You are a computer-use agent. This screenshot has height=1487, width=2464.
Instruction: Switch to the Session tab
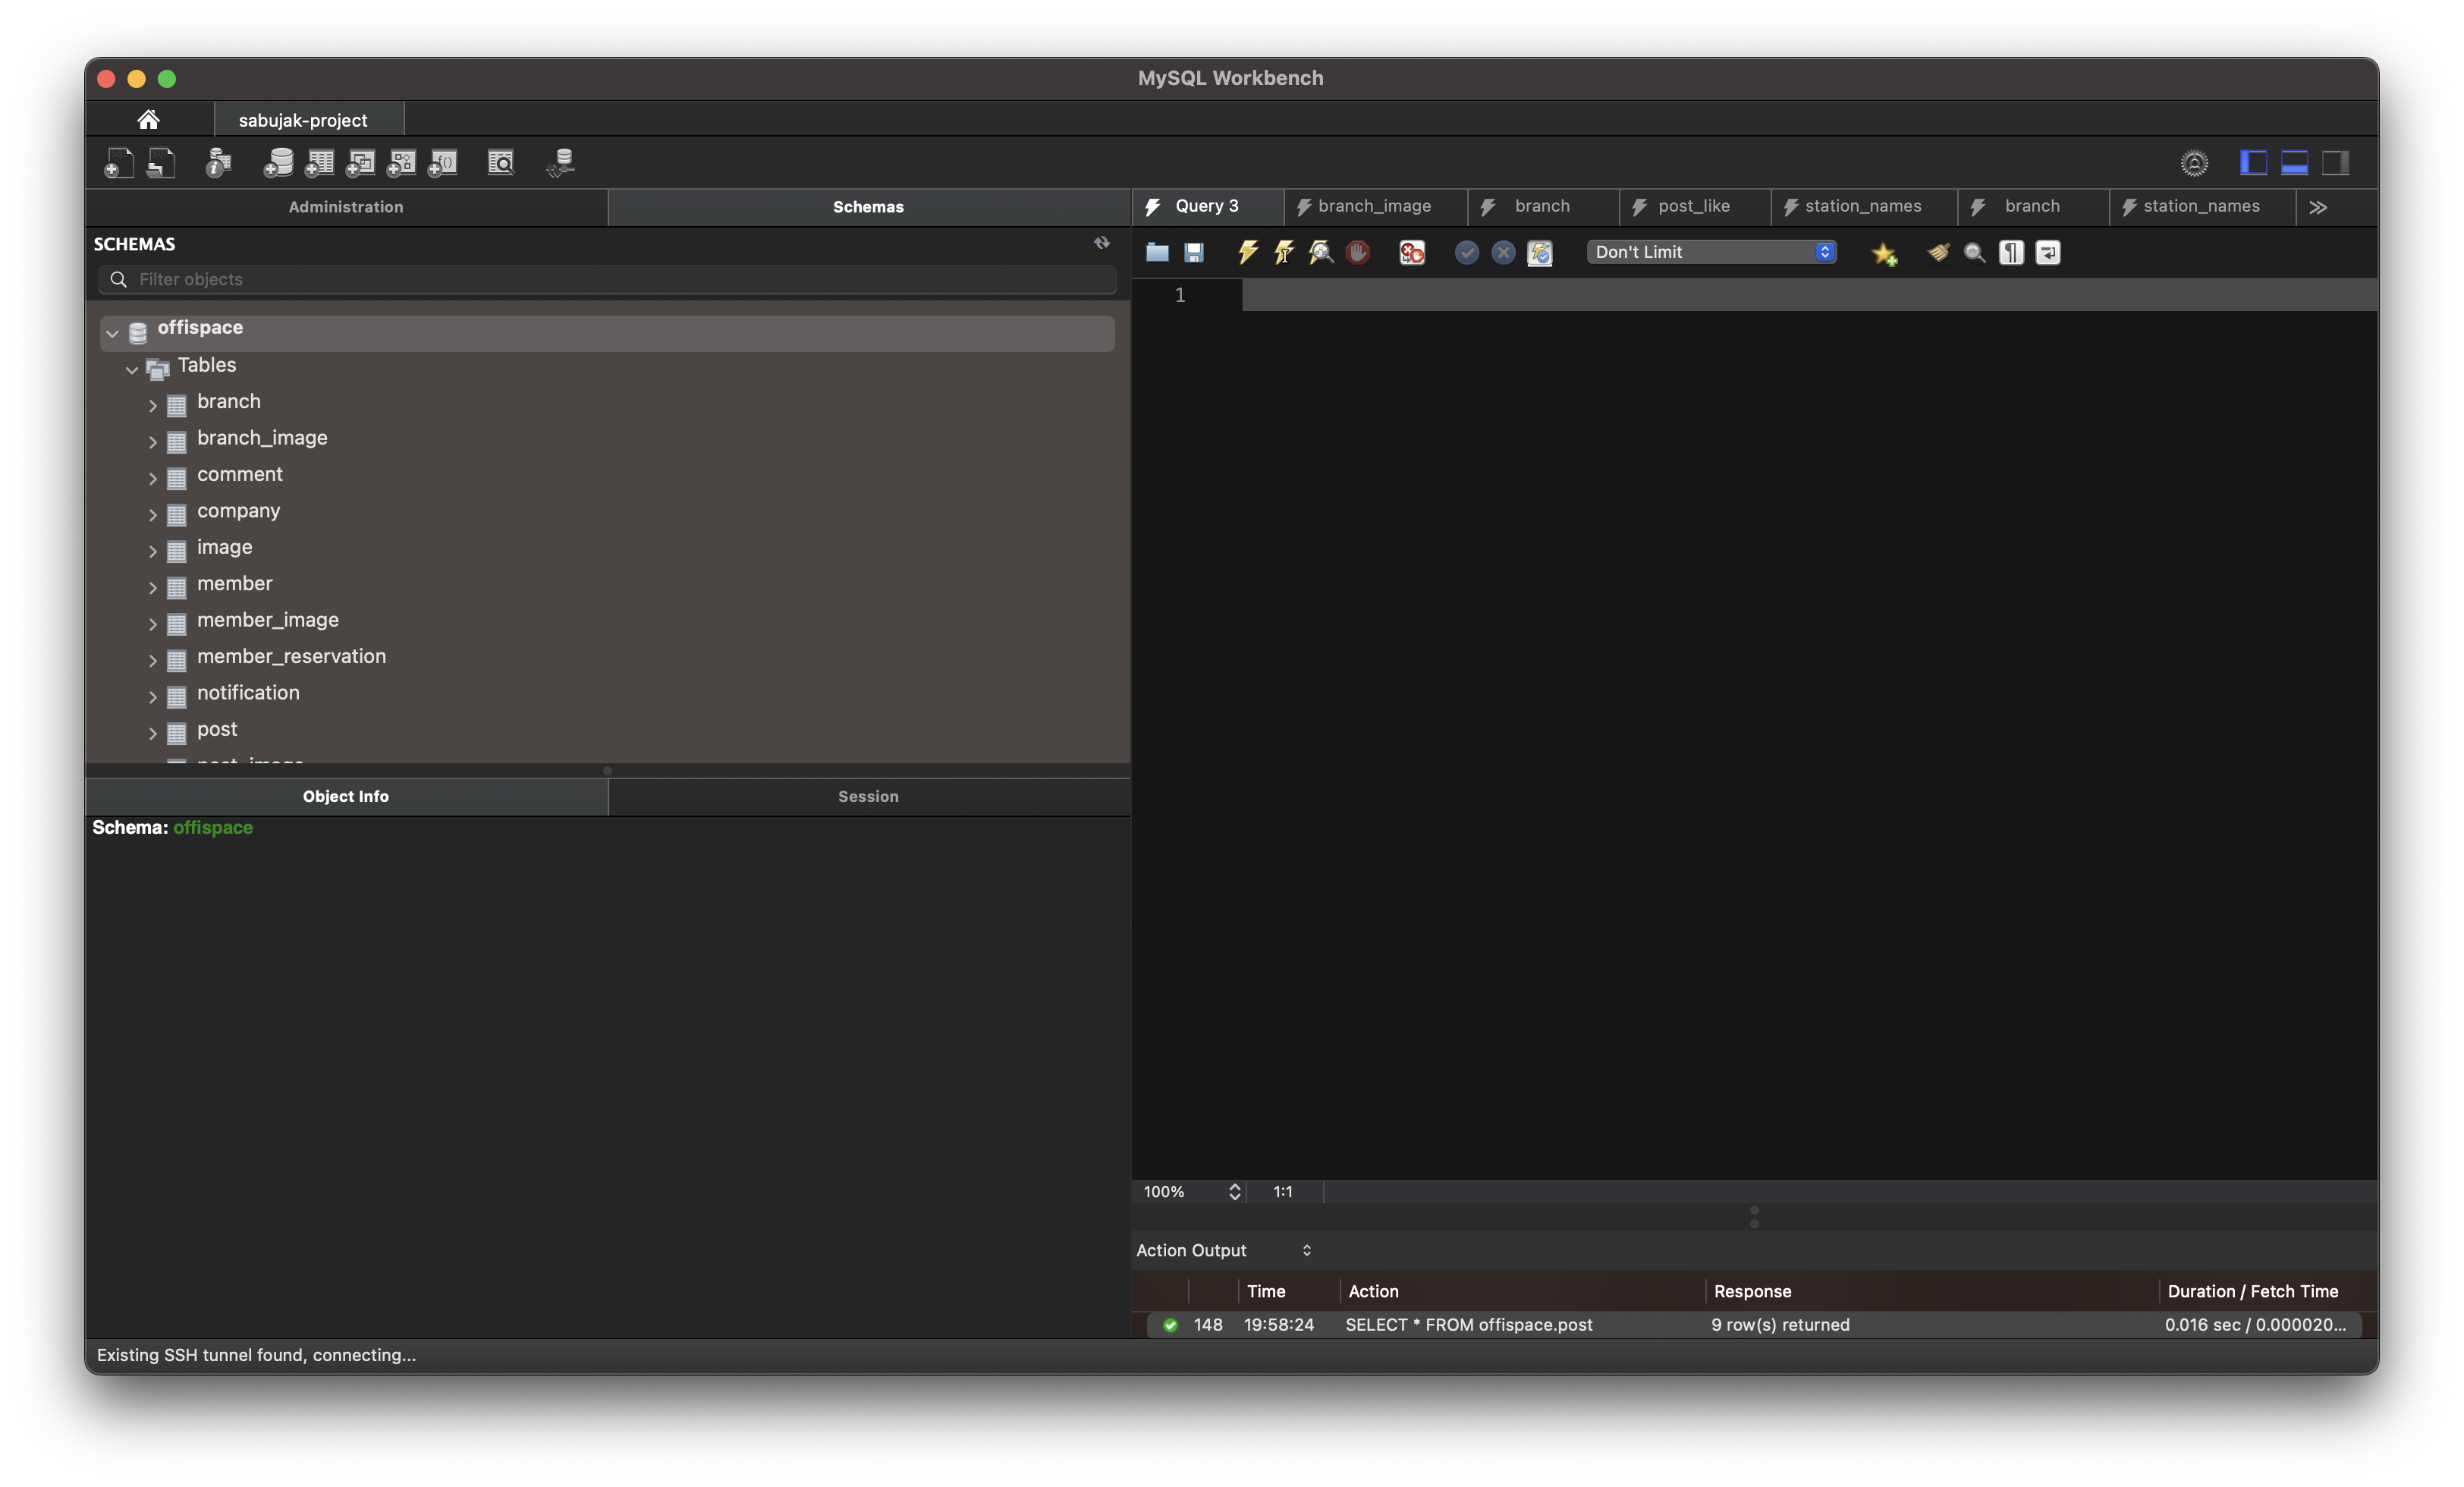click(x=868, y=796)
